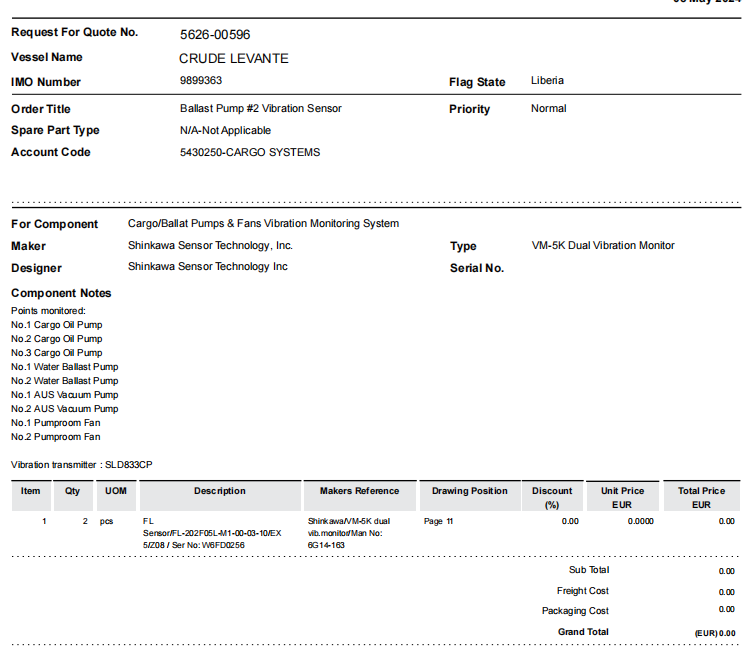The height and width of the screenshot is (657, 744).
Task: Click the Request For Quote number 5626-00596
Action: (x=214, y=34)
